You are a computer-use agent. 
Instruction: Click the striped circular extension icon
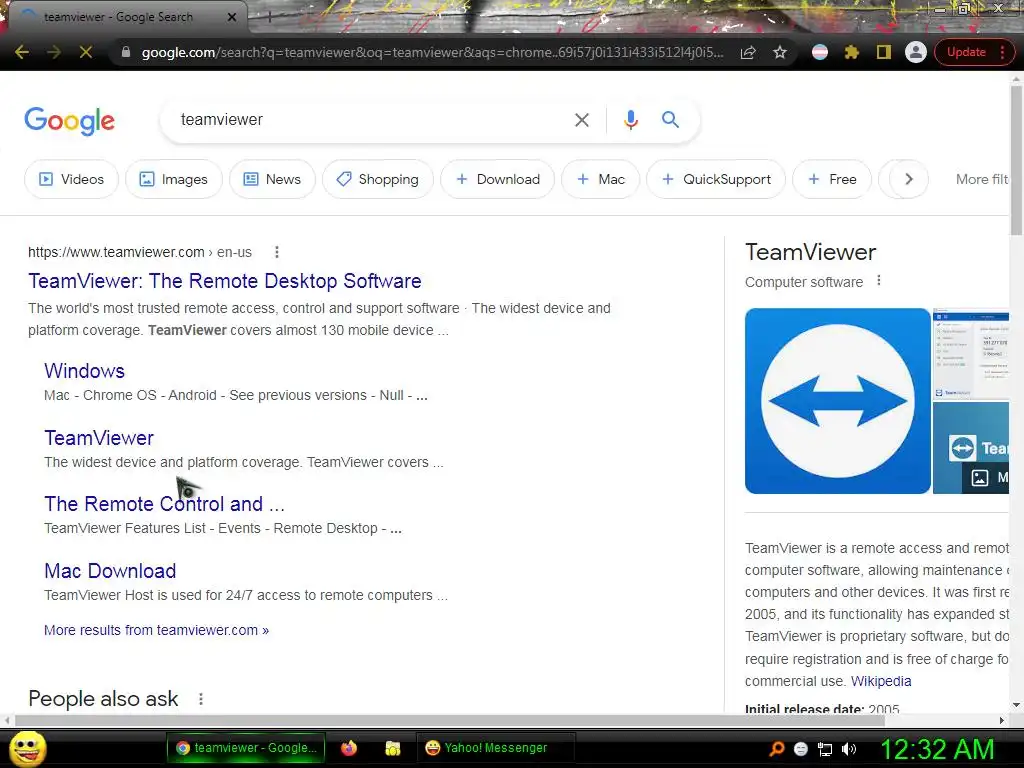coord(820,52)
